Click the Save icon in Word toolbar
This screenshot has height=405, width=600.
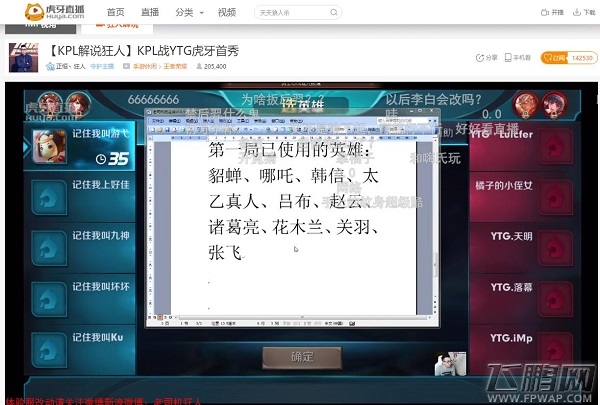[167, 130]
